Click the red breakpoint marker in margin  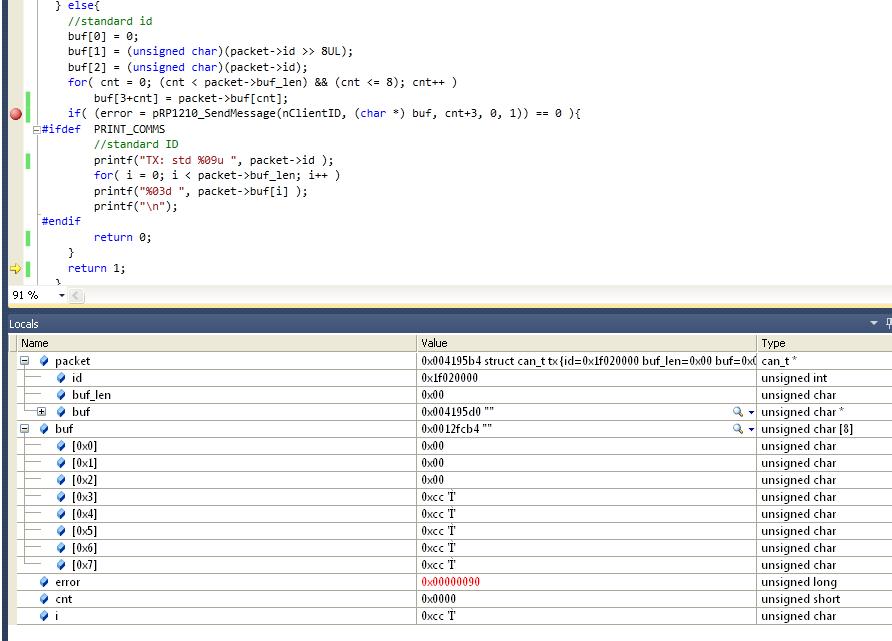point(15,114)
